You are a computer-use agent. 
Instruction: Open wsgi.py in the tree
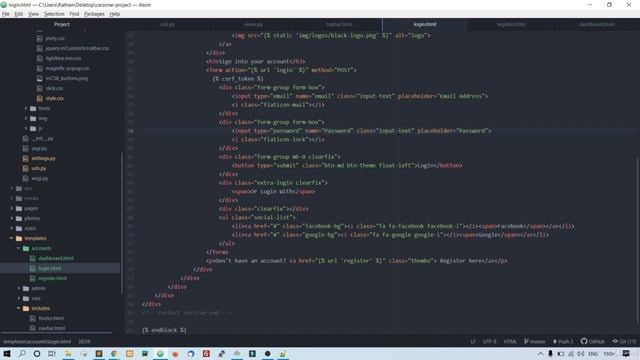pyautogui.click(x=40, y=178)
